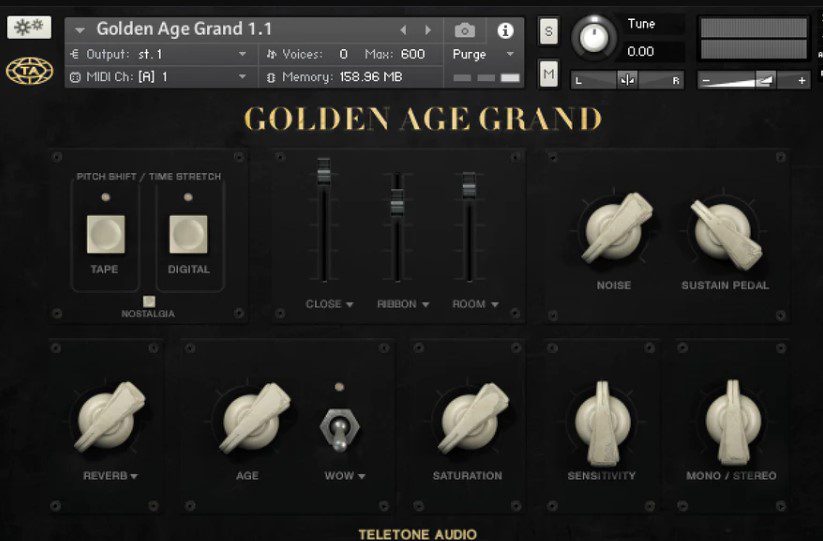Click the Max voices value 600
The image size is (823, 541).
413,54
